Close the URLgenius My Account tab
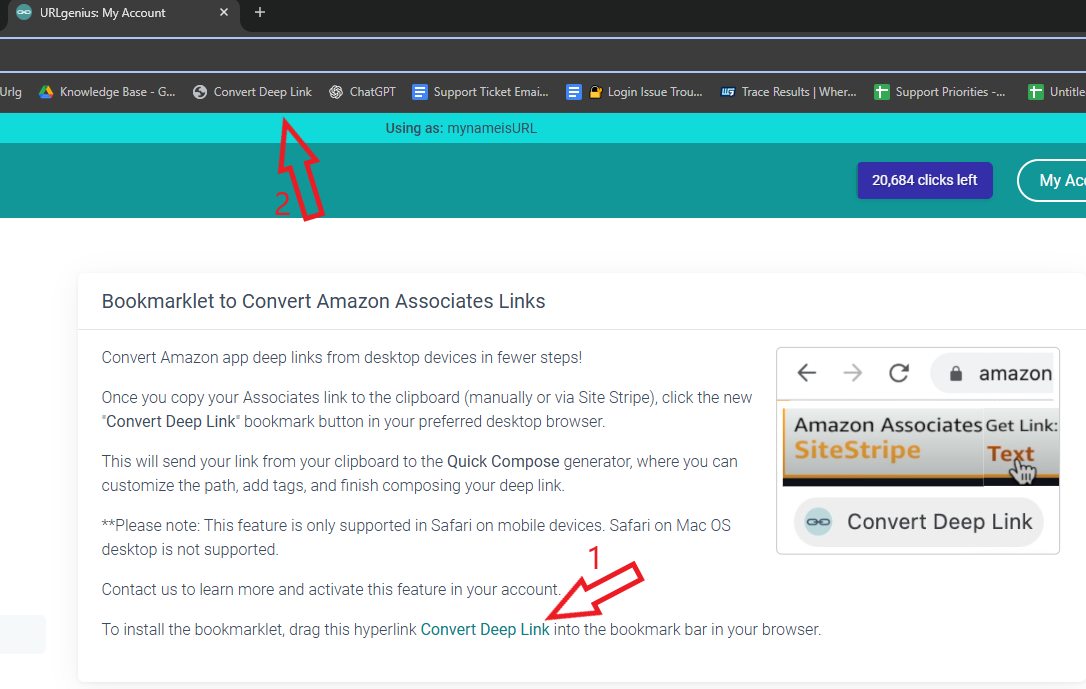 [x=224, y=13]
